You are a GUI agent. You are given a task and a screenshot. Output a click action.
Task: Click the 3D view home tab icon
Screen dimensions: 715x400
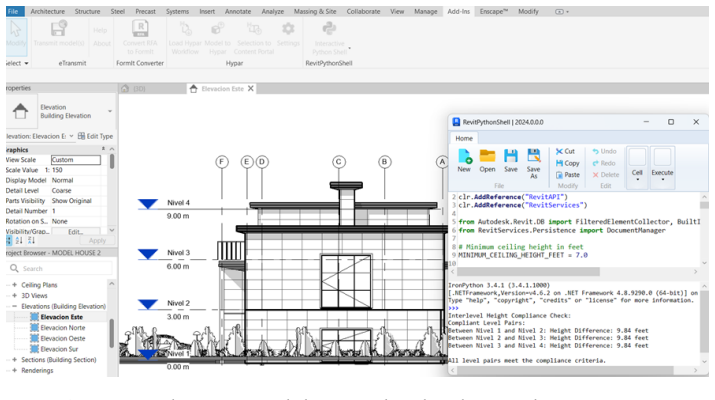(x=125, y=88)
